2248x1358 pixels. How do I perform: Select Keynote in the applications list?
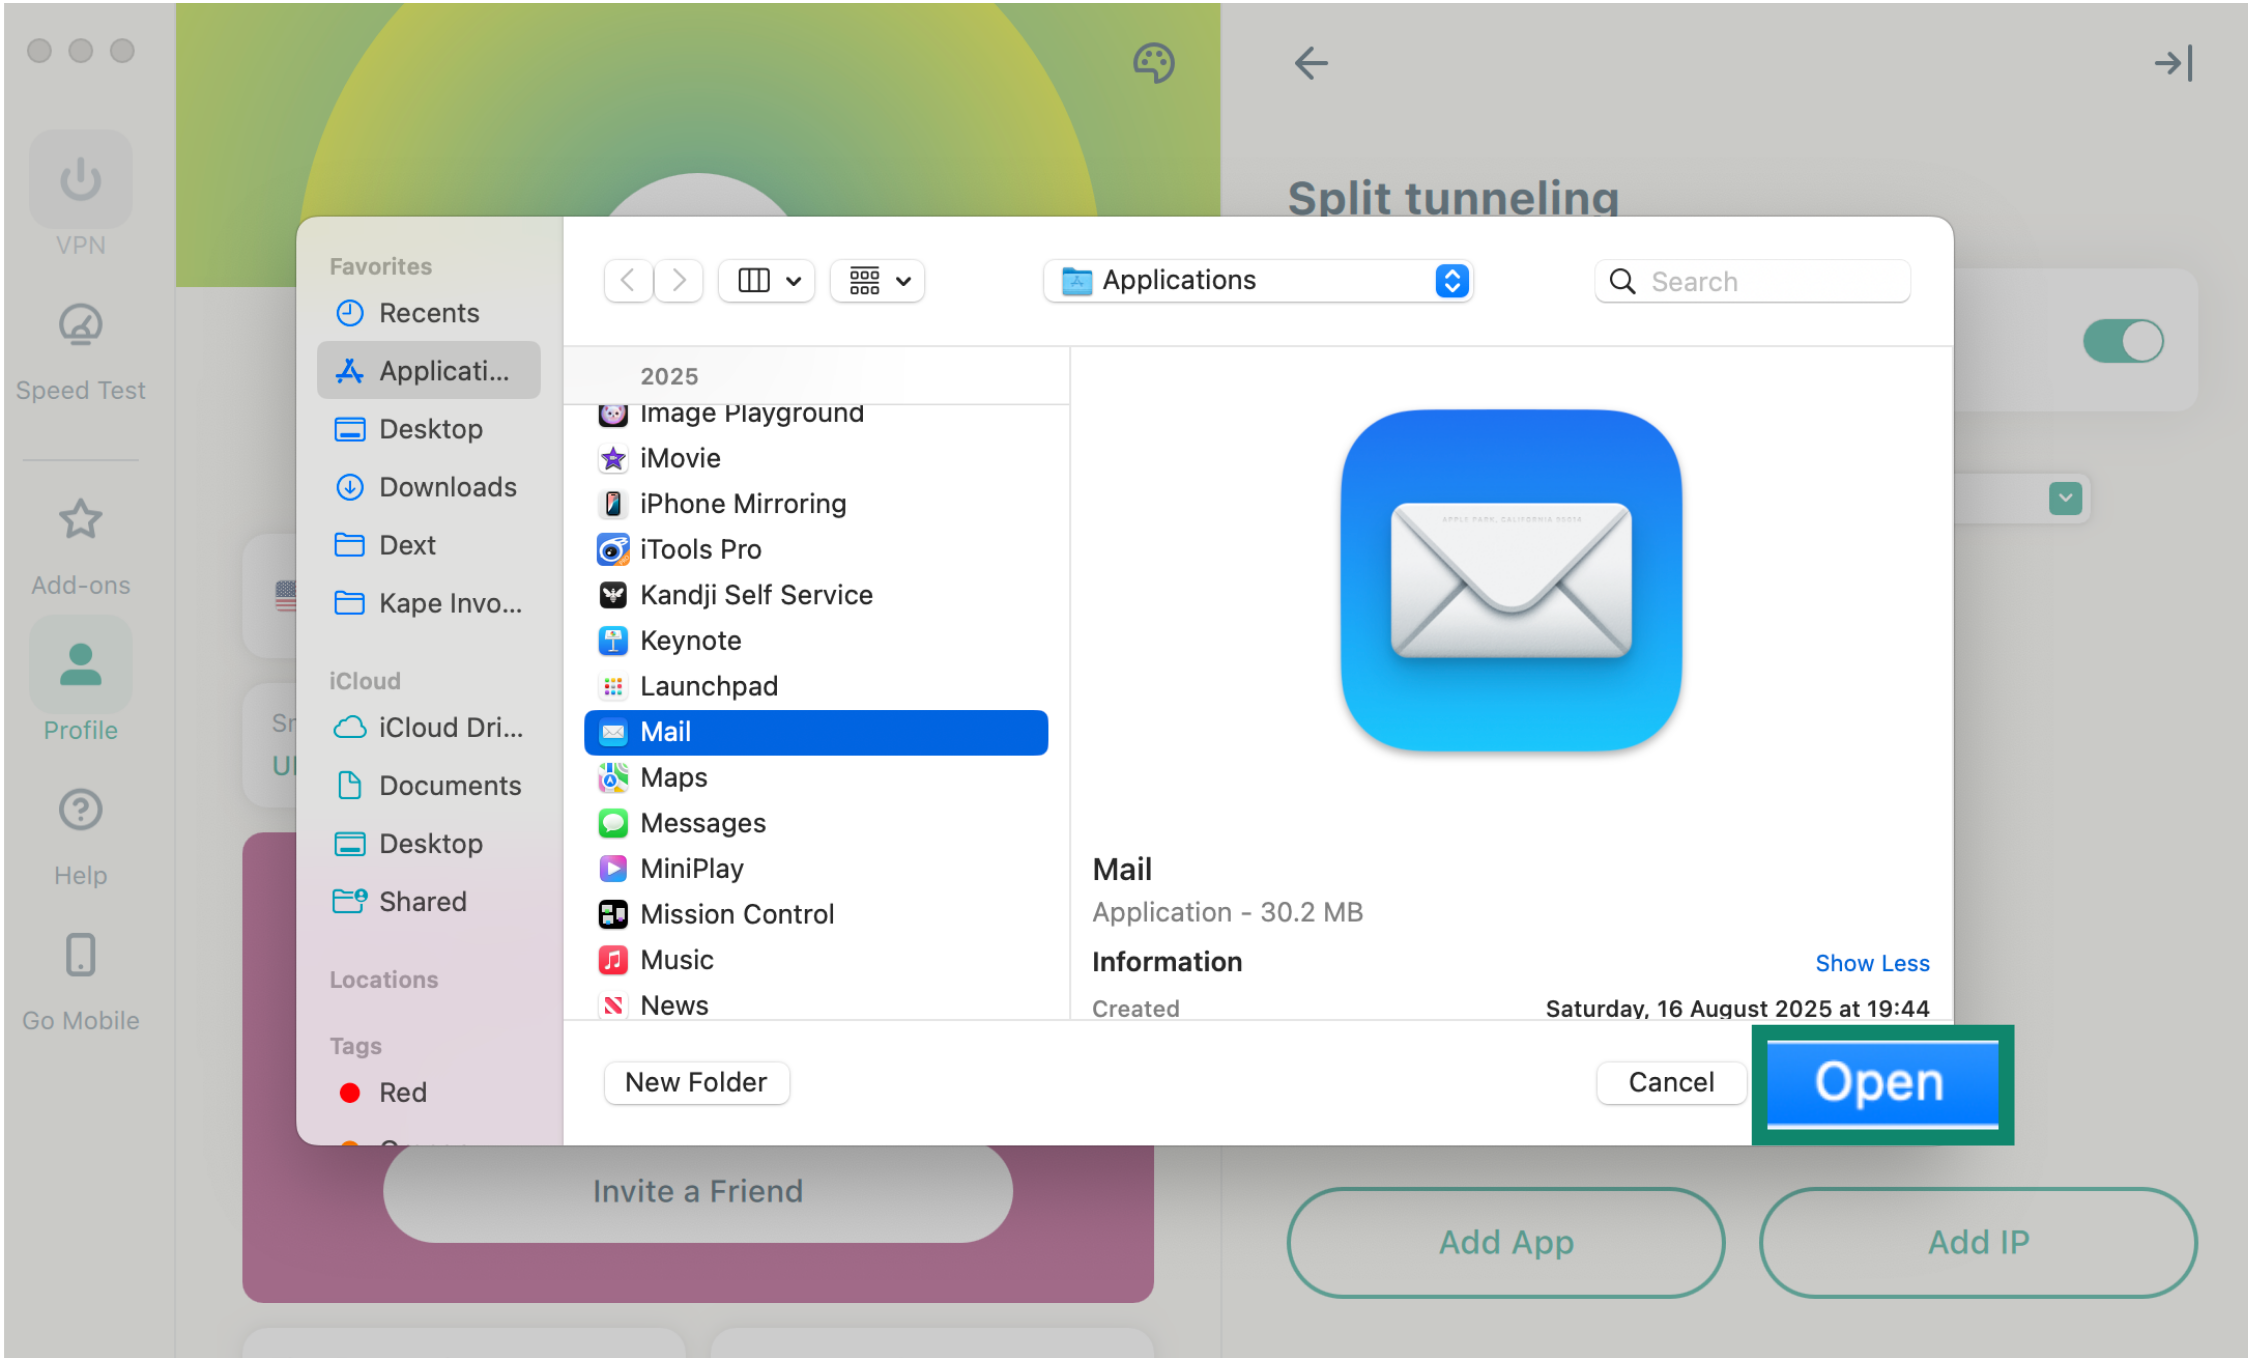click(690, 640)
